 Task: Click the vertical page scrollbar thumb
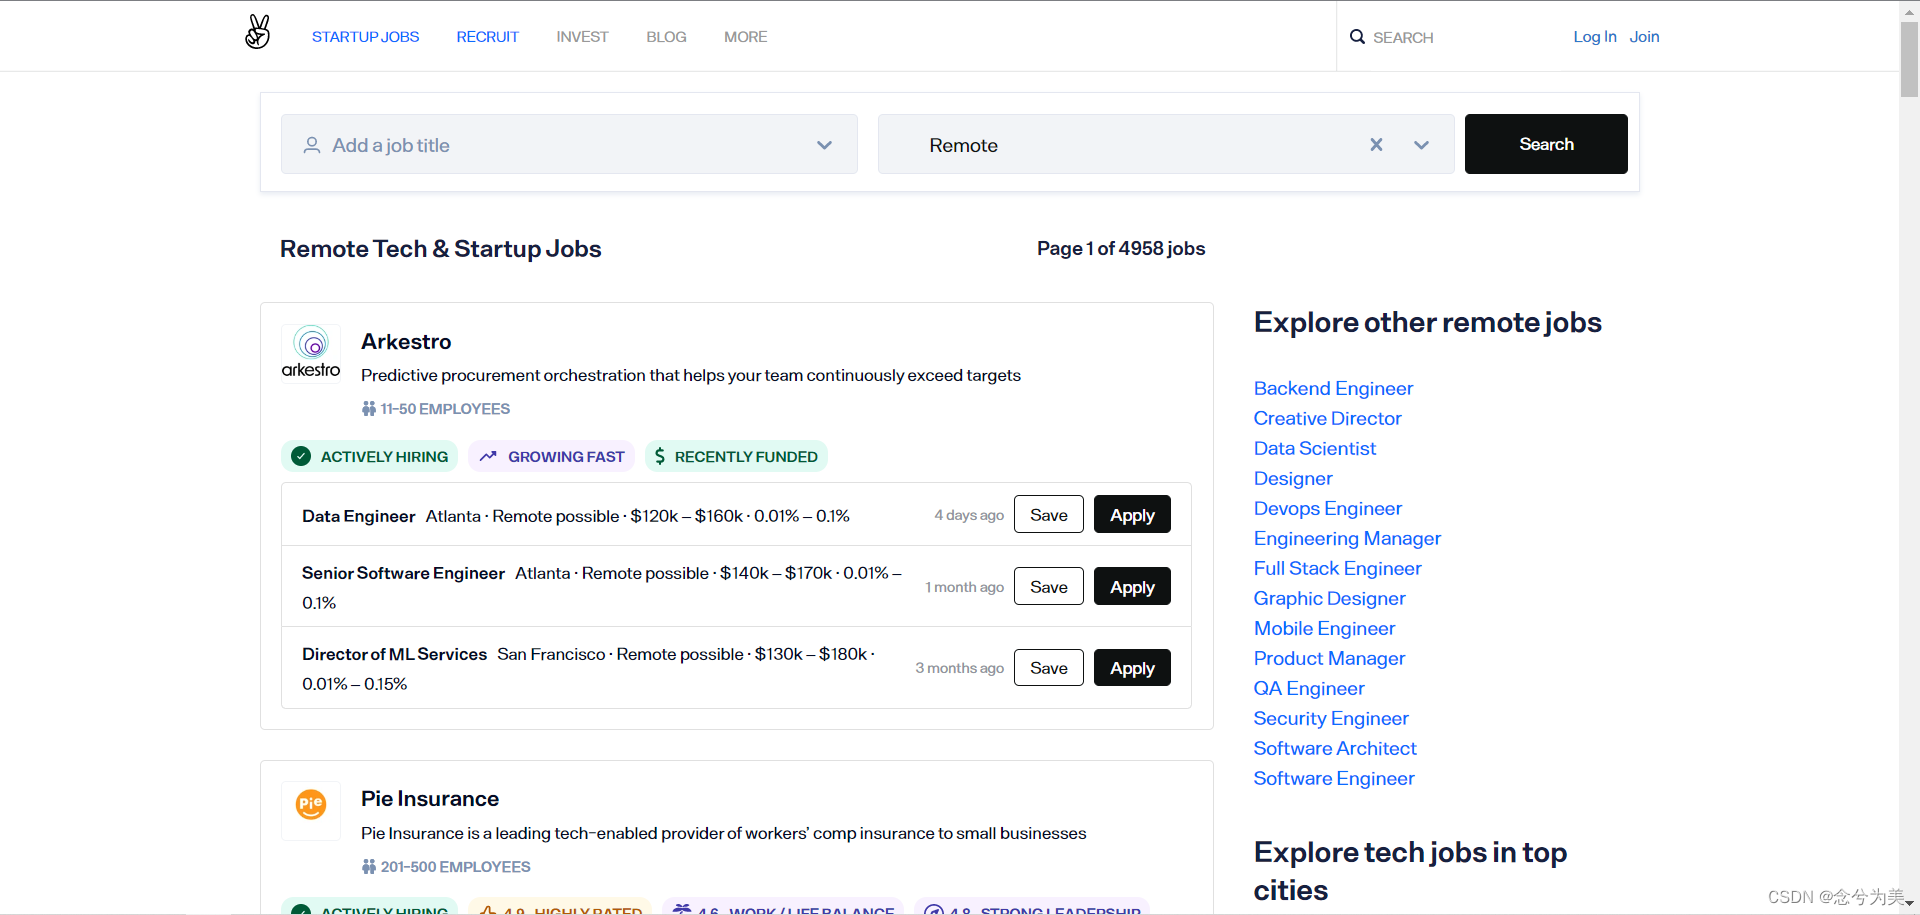click(x=1909, y=58)
